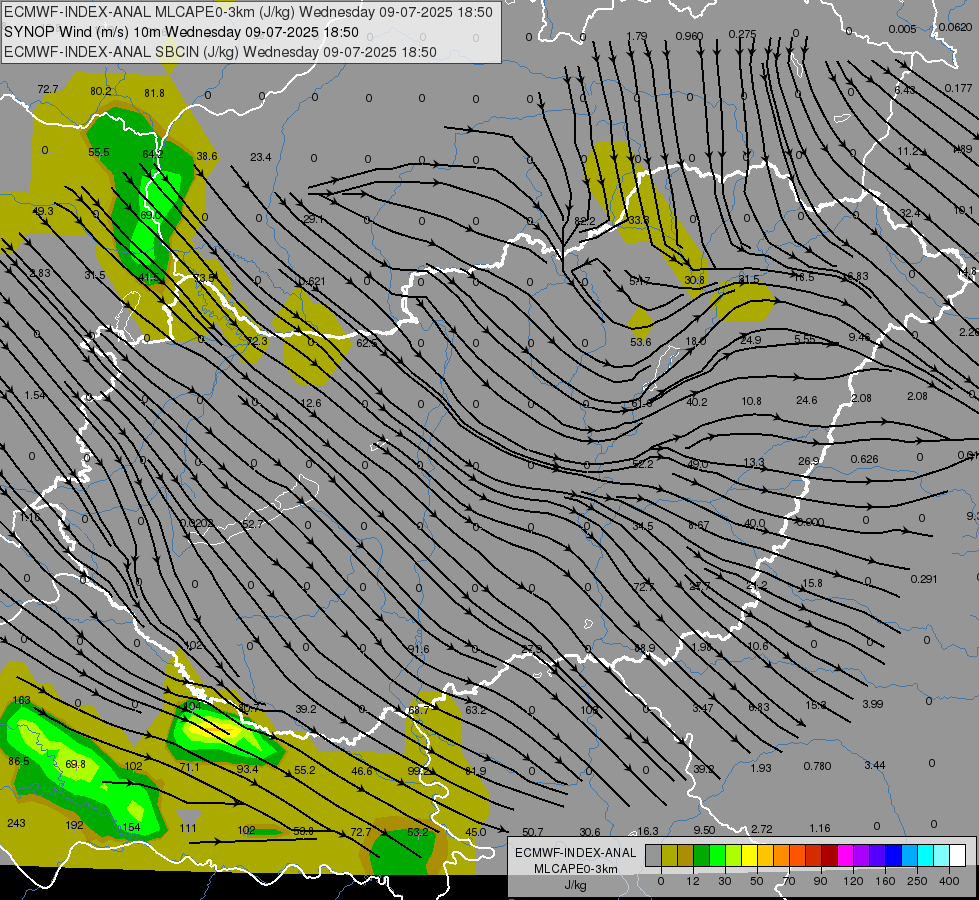Click map value 55.5

point(99,152)
